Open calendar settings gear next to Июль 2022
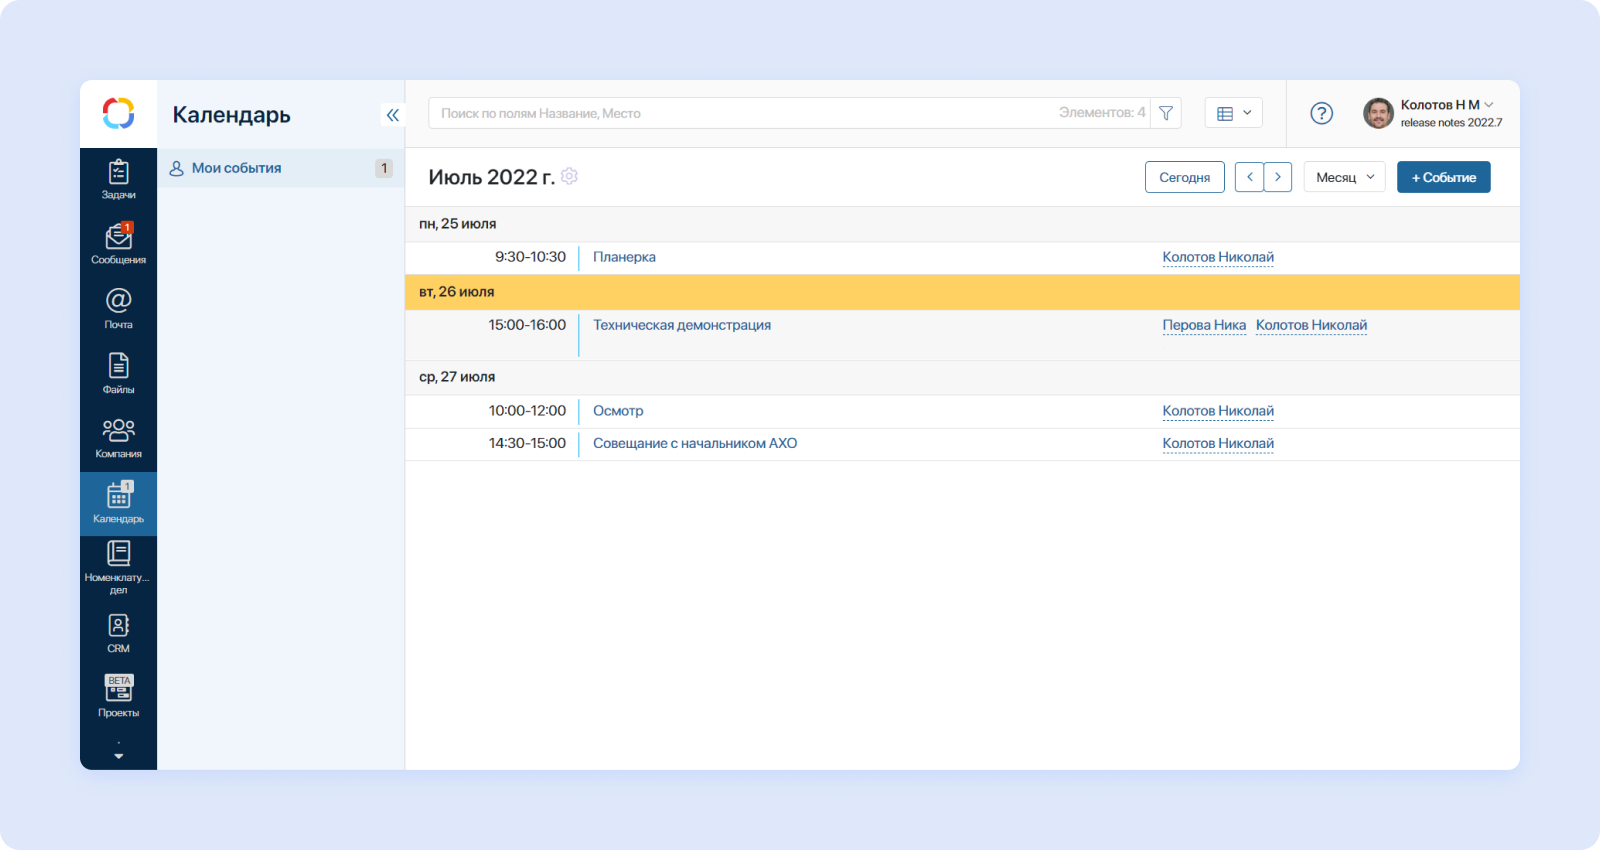This screenshot has width=1600, height=850. pos(570,176)
